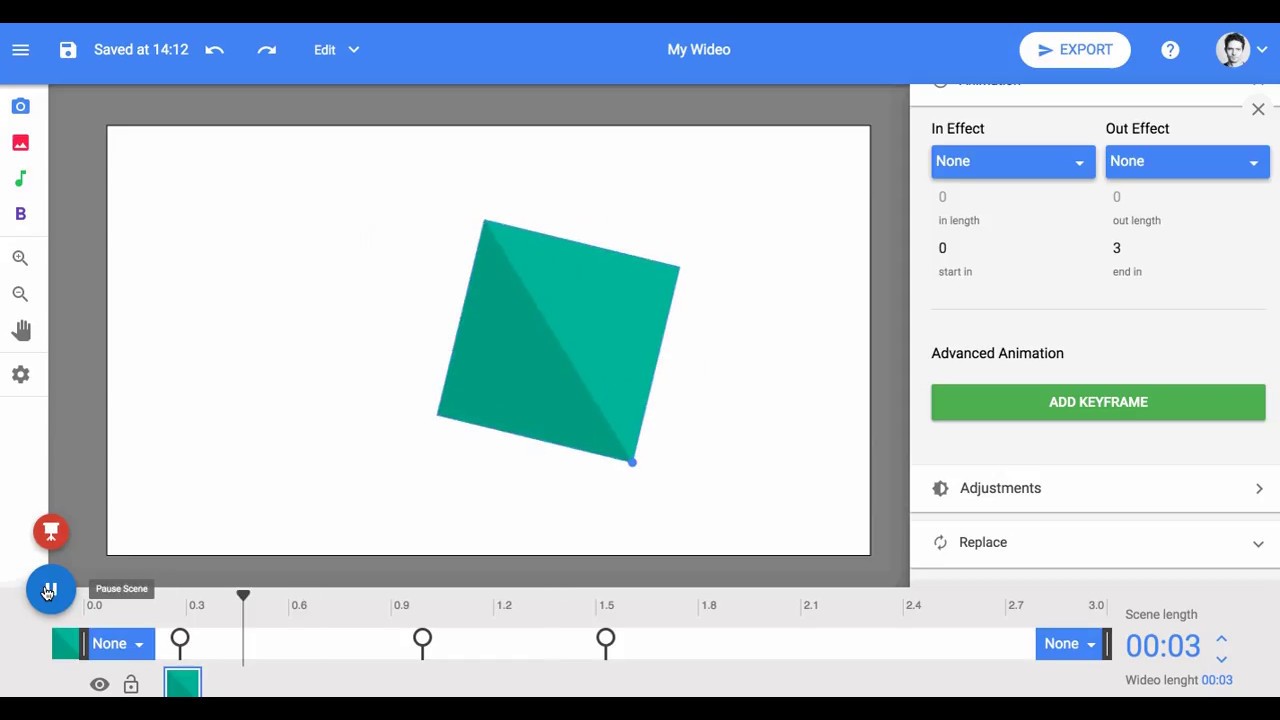Open the green music note audio icon
This screenshot has height=720, width=1280.
click(x=21, y=179)
